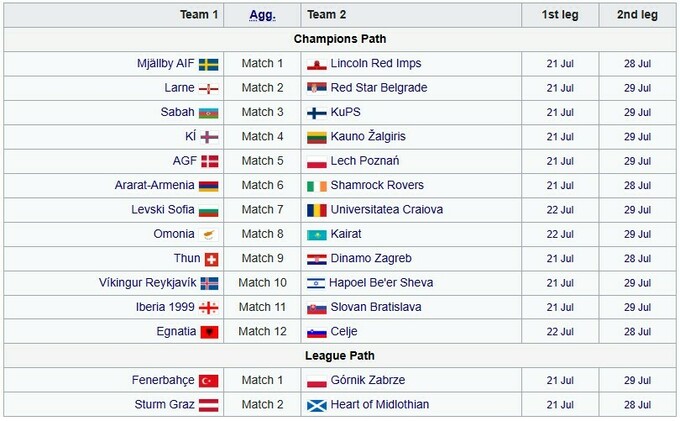
Task: Click the Israel flag beside Hapoel Be'er Sheva
Action: [x=316, y=284]
